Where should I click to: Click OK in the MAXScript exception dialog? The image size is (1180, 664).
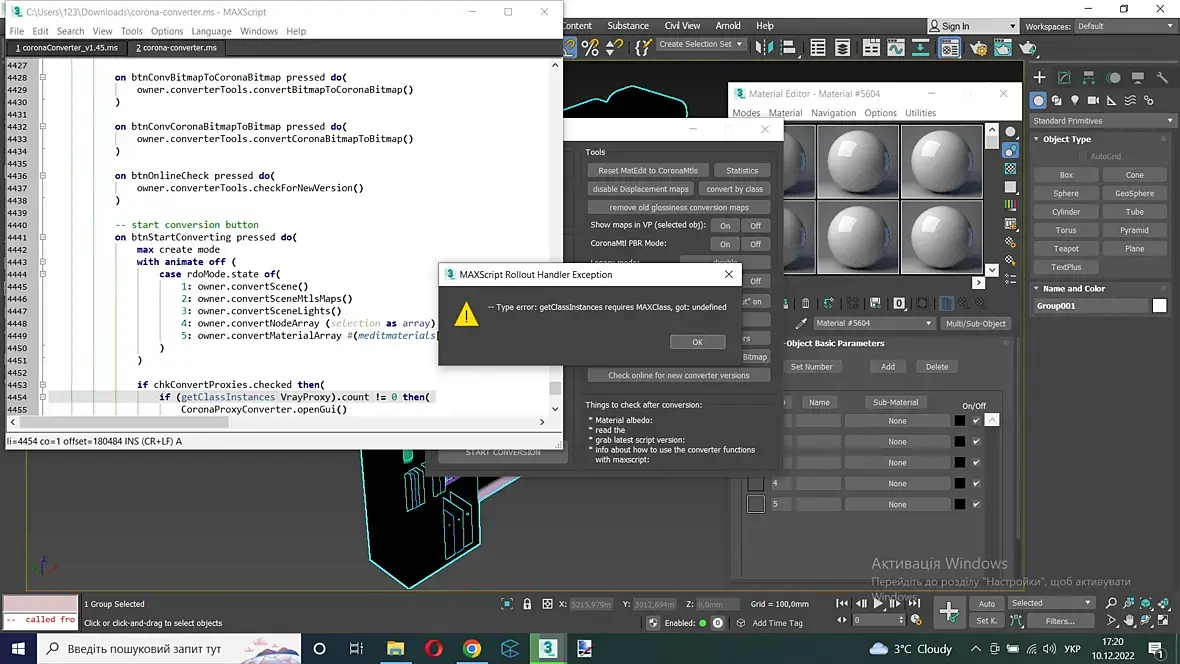697,342
